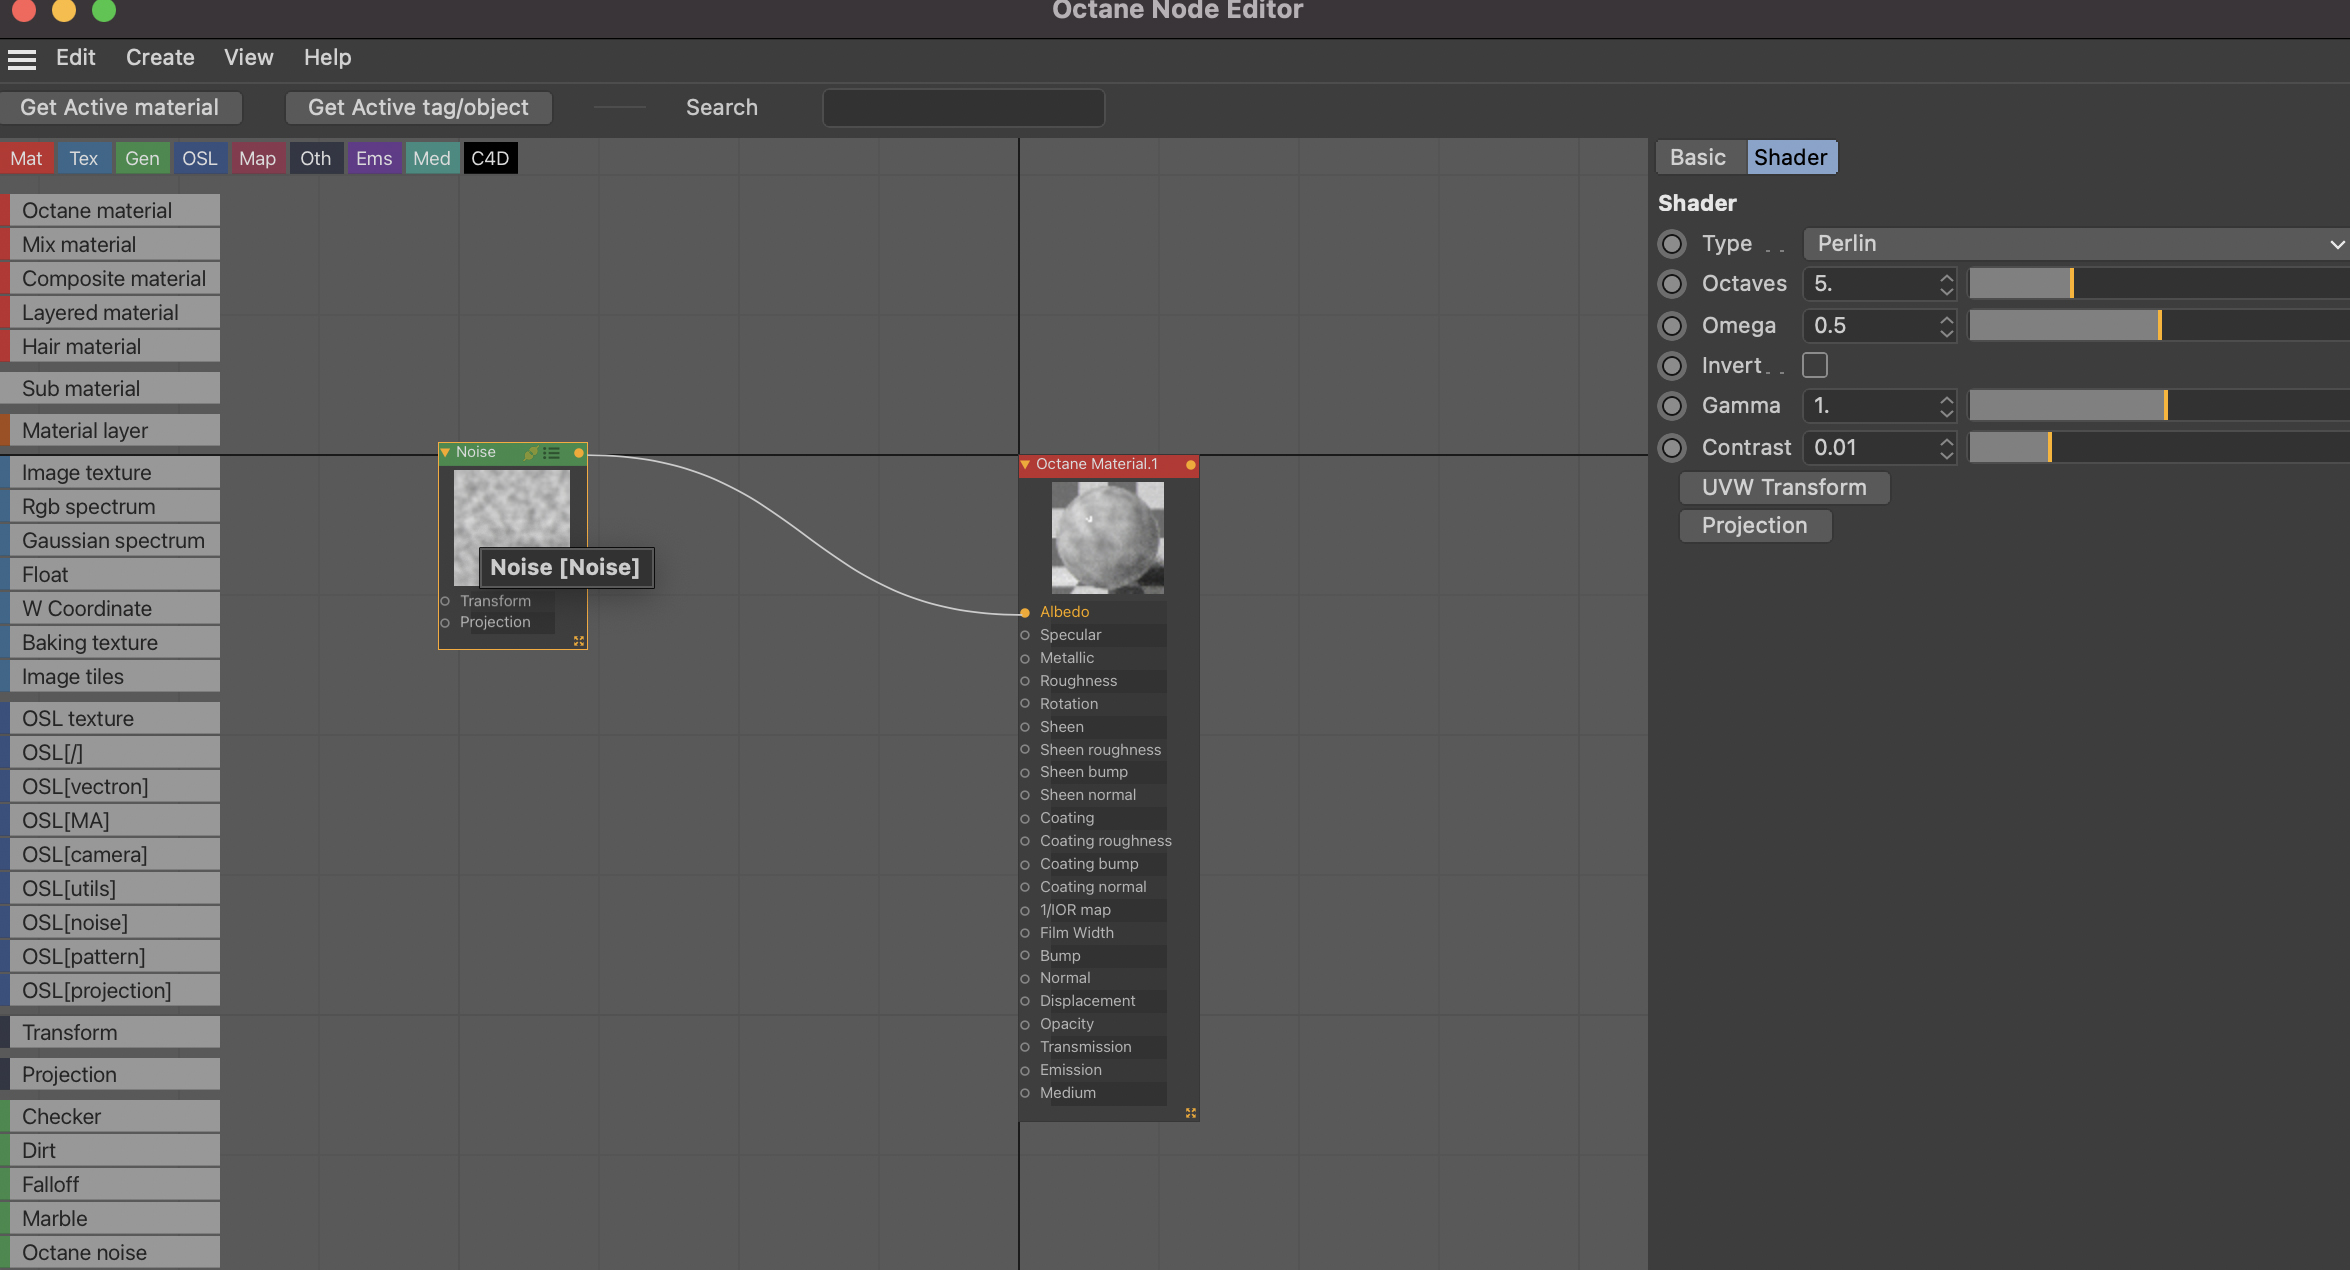Image resolution: width=2350 pixels, height=1270 pixels.
Task: Click the Octaves value stepper arrows
Action: click(1946, 284)
